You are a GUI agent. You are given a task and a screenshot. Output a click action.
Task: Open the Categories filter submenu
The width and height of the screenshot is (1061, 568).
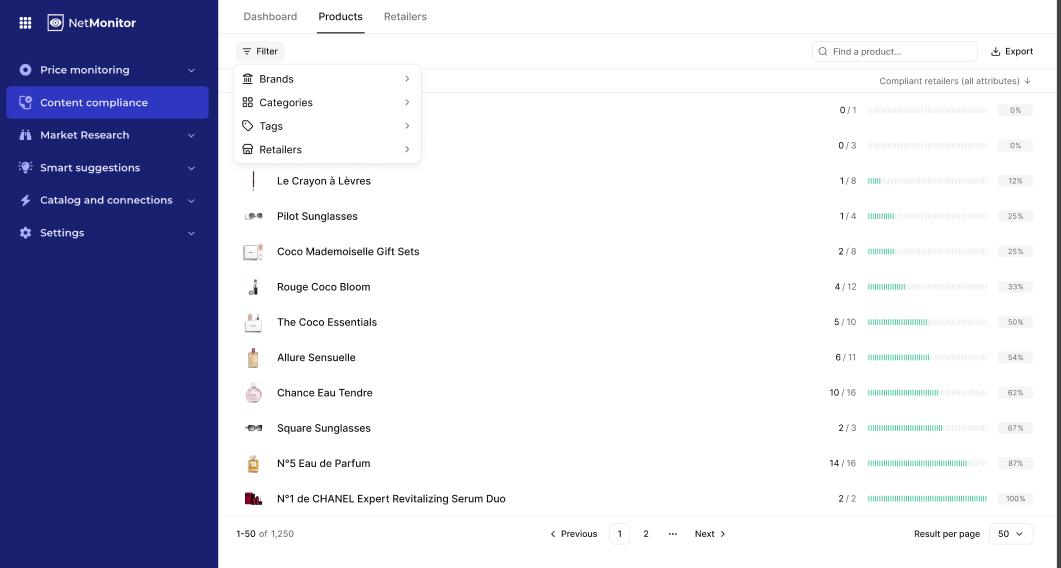click(327, 102)
